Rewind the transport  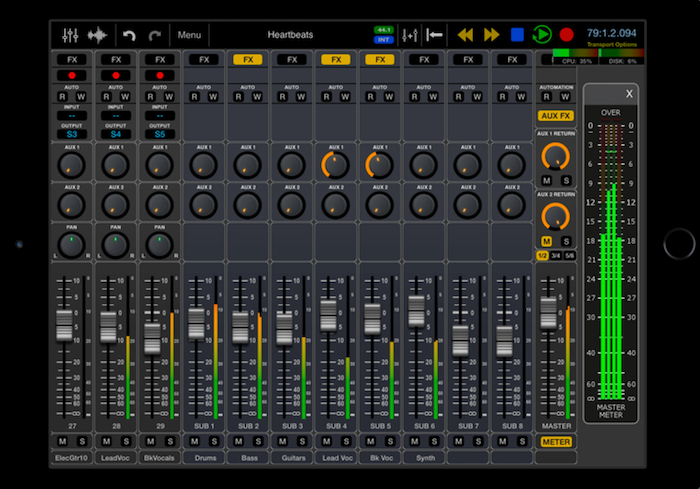click(465, 35)
